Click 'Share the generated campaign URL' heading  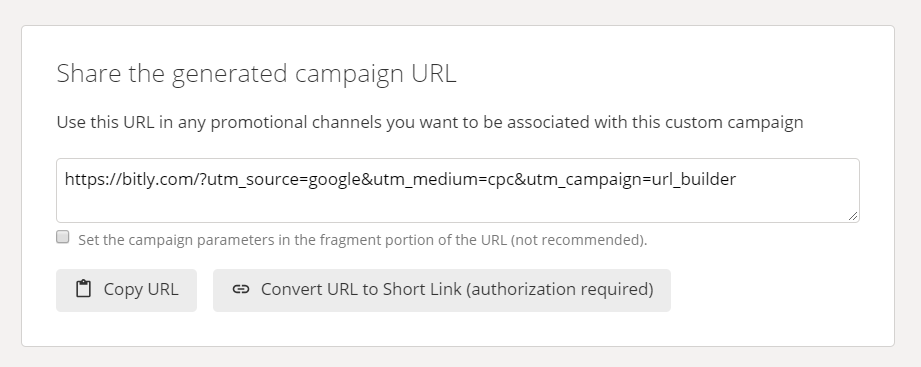[x=256, y=74]
